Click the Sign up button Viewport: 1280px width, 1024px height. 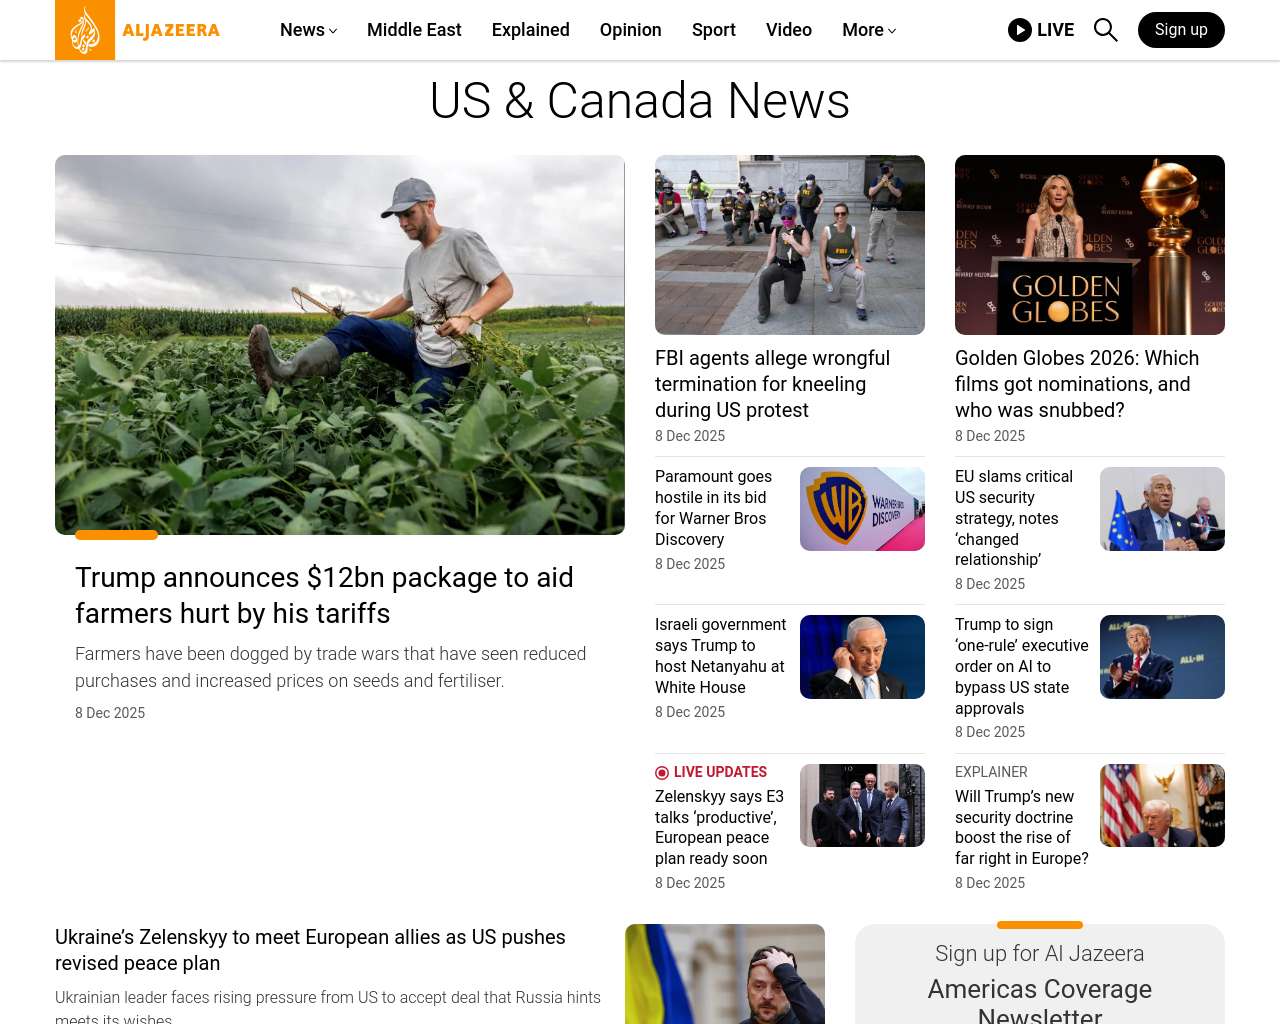(1181, 30)
